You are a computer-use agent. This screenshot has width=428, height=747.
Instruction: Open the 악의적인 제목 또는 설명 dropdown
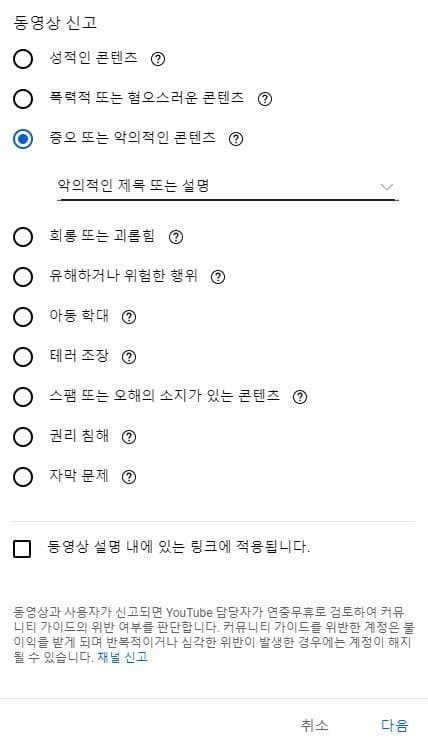tap(228, 186)
